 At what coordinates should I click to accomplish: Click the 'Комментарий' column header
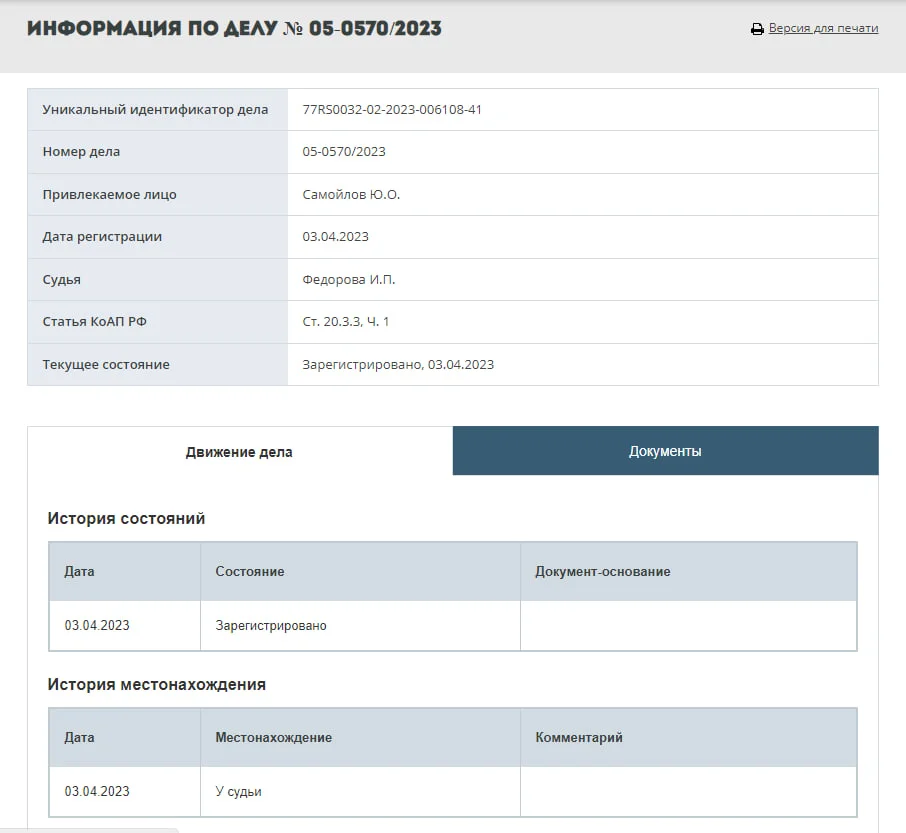579,738
